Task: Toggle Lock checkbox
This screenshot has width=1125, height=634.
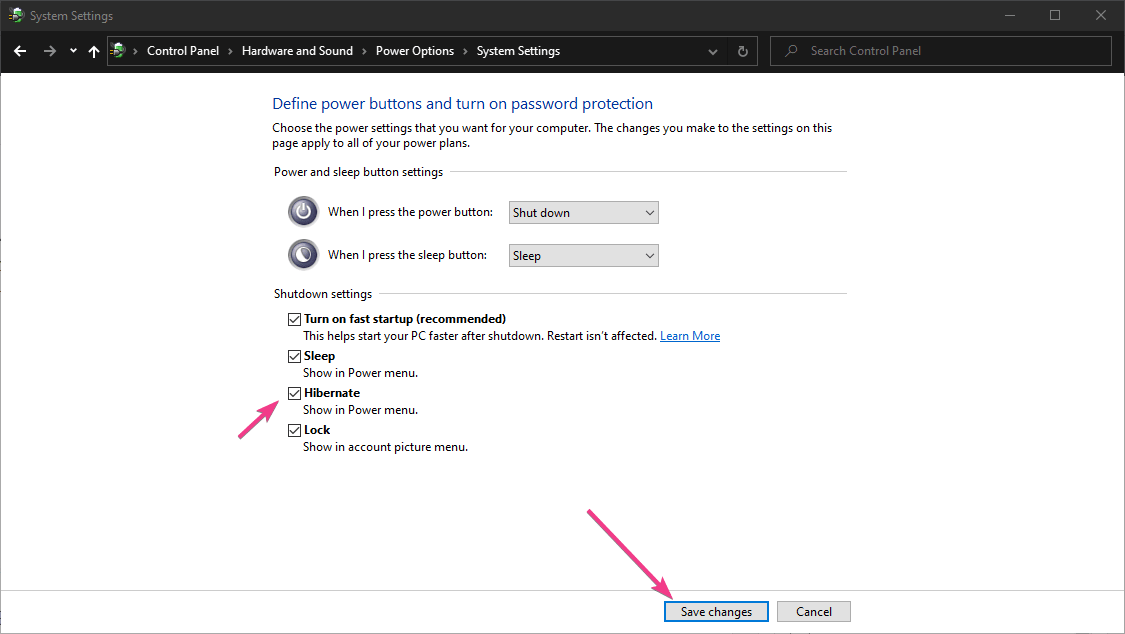Action: click(x=294, y=430)
